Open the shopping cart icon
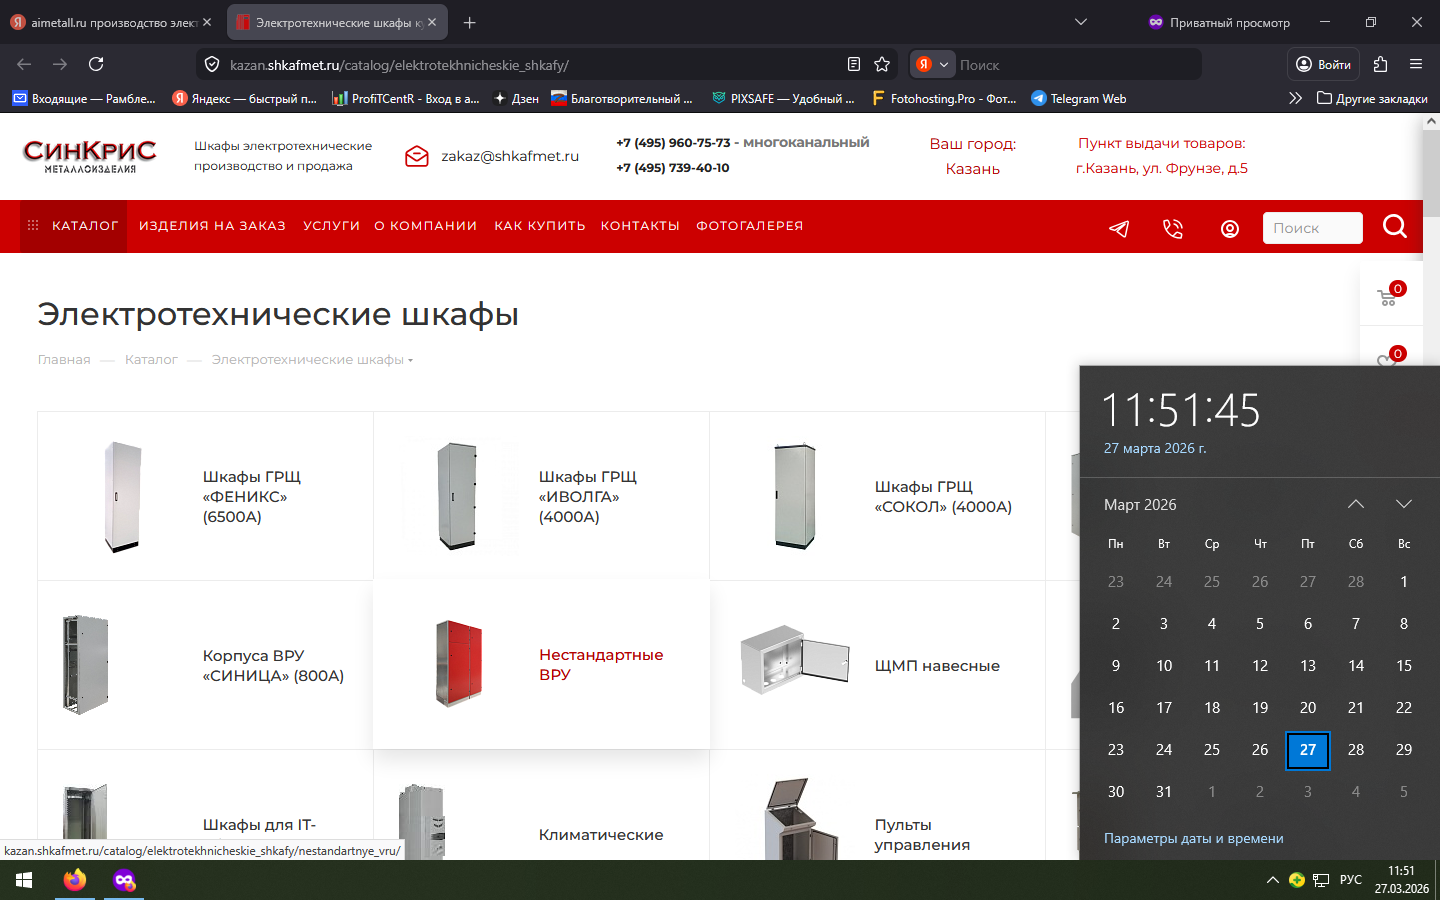Viewport: 1440px width, 900px height. tap(1387, 297)
